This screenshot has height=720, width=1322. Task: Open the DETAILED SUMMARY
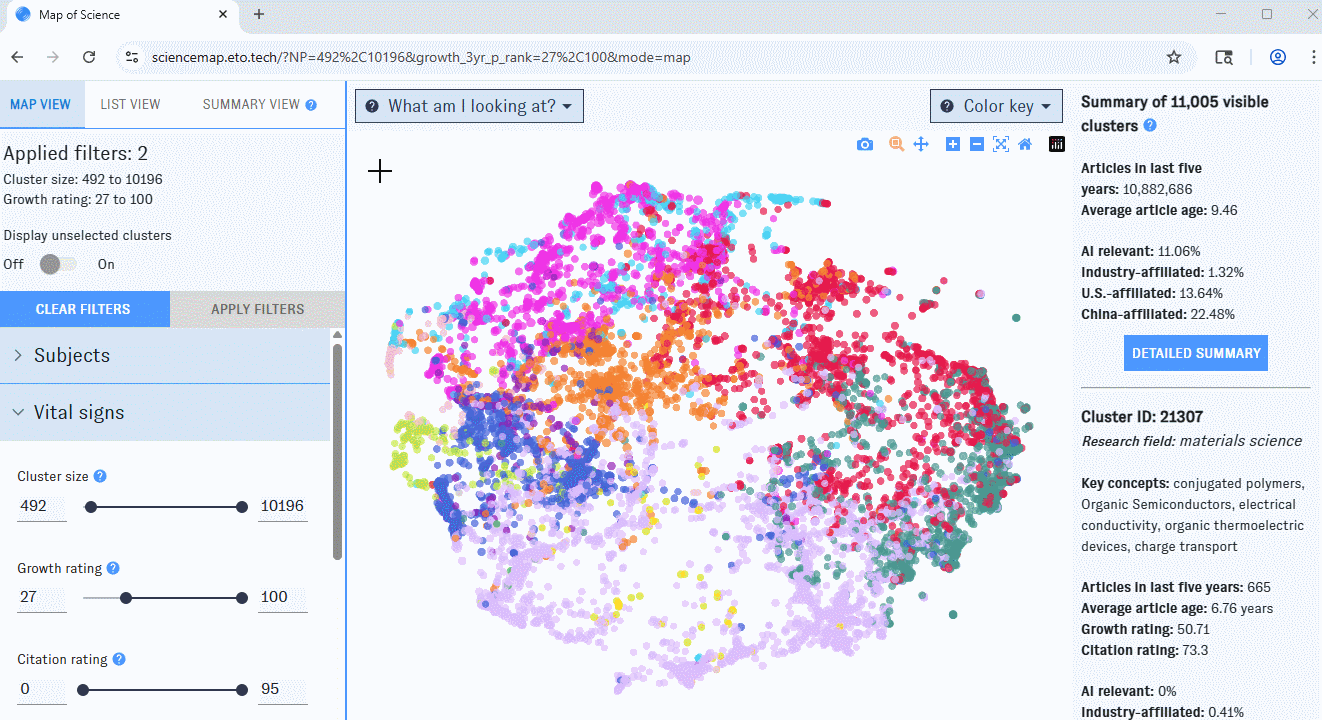tap(1195, 352)
